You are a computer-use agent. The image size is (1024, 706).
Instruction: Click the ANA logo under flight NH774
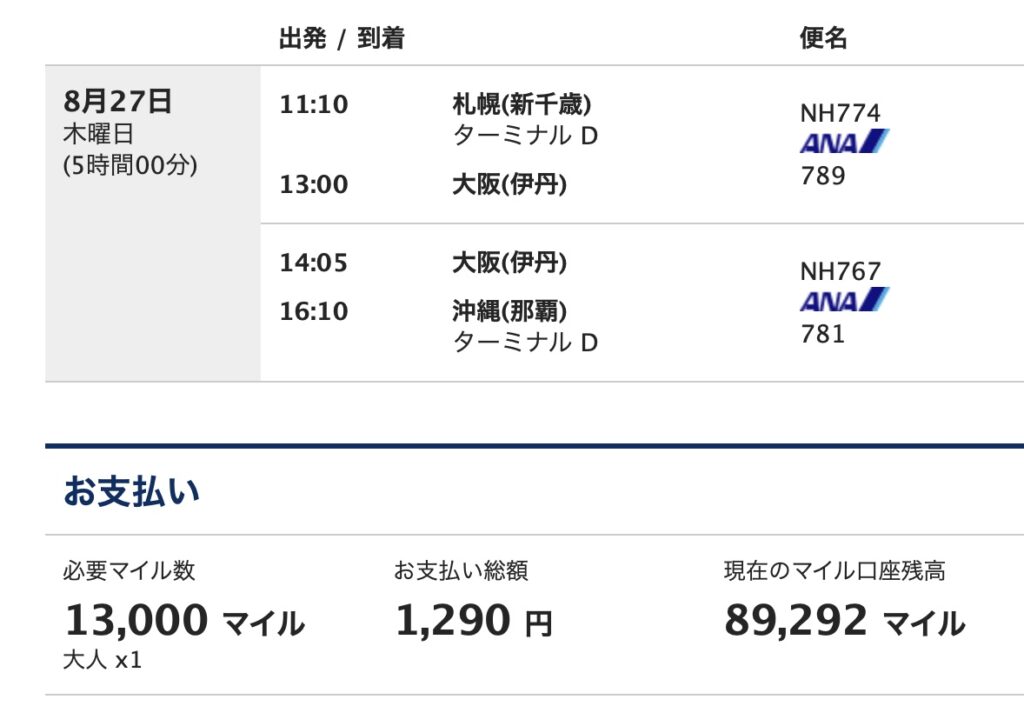coord(843,143)
